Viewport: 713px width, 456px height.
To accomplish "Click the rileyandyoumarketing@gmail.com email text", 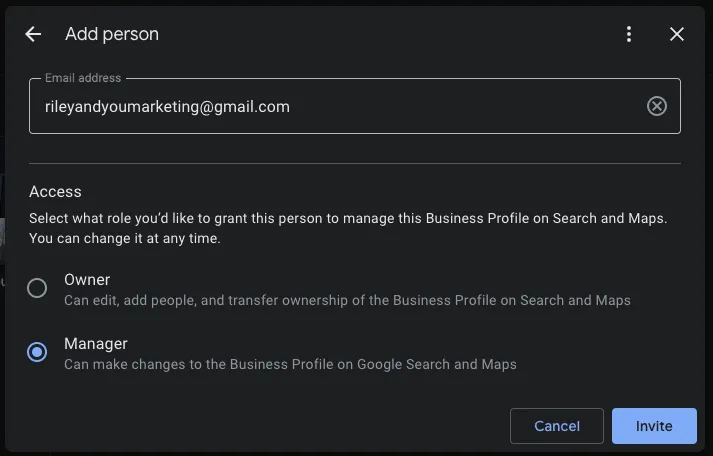I will [x=167, y=106].
